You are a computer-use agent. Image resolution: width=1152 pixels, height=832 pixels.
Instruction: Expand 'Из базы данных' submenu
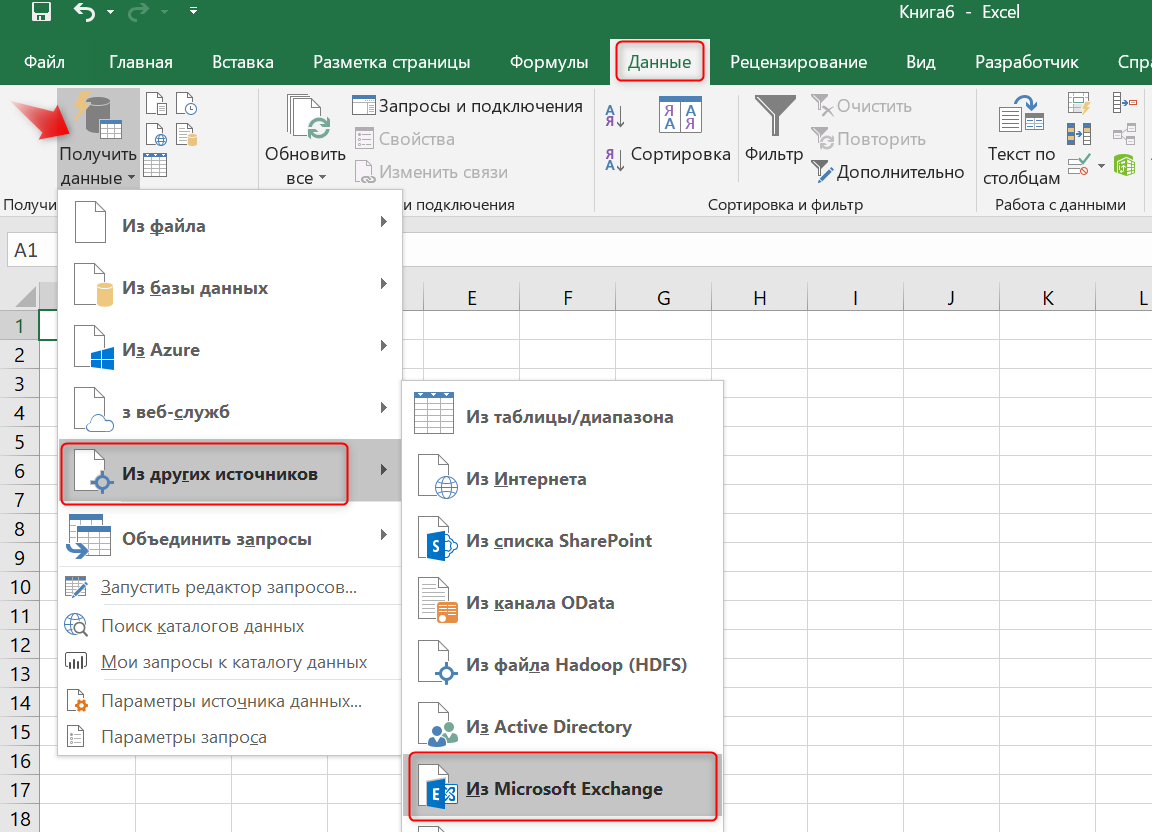pos(230,286)
